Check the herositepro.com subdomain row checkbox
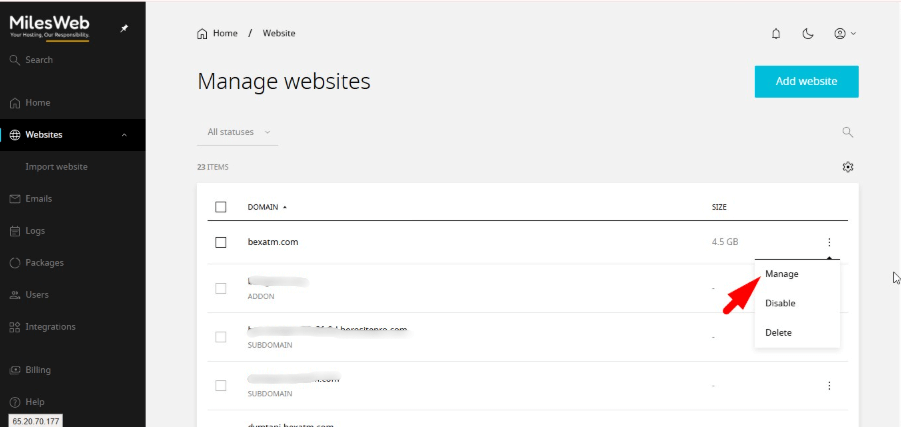Viewport: 901px width, 429px height. click(221, 337)
